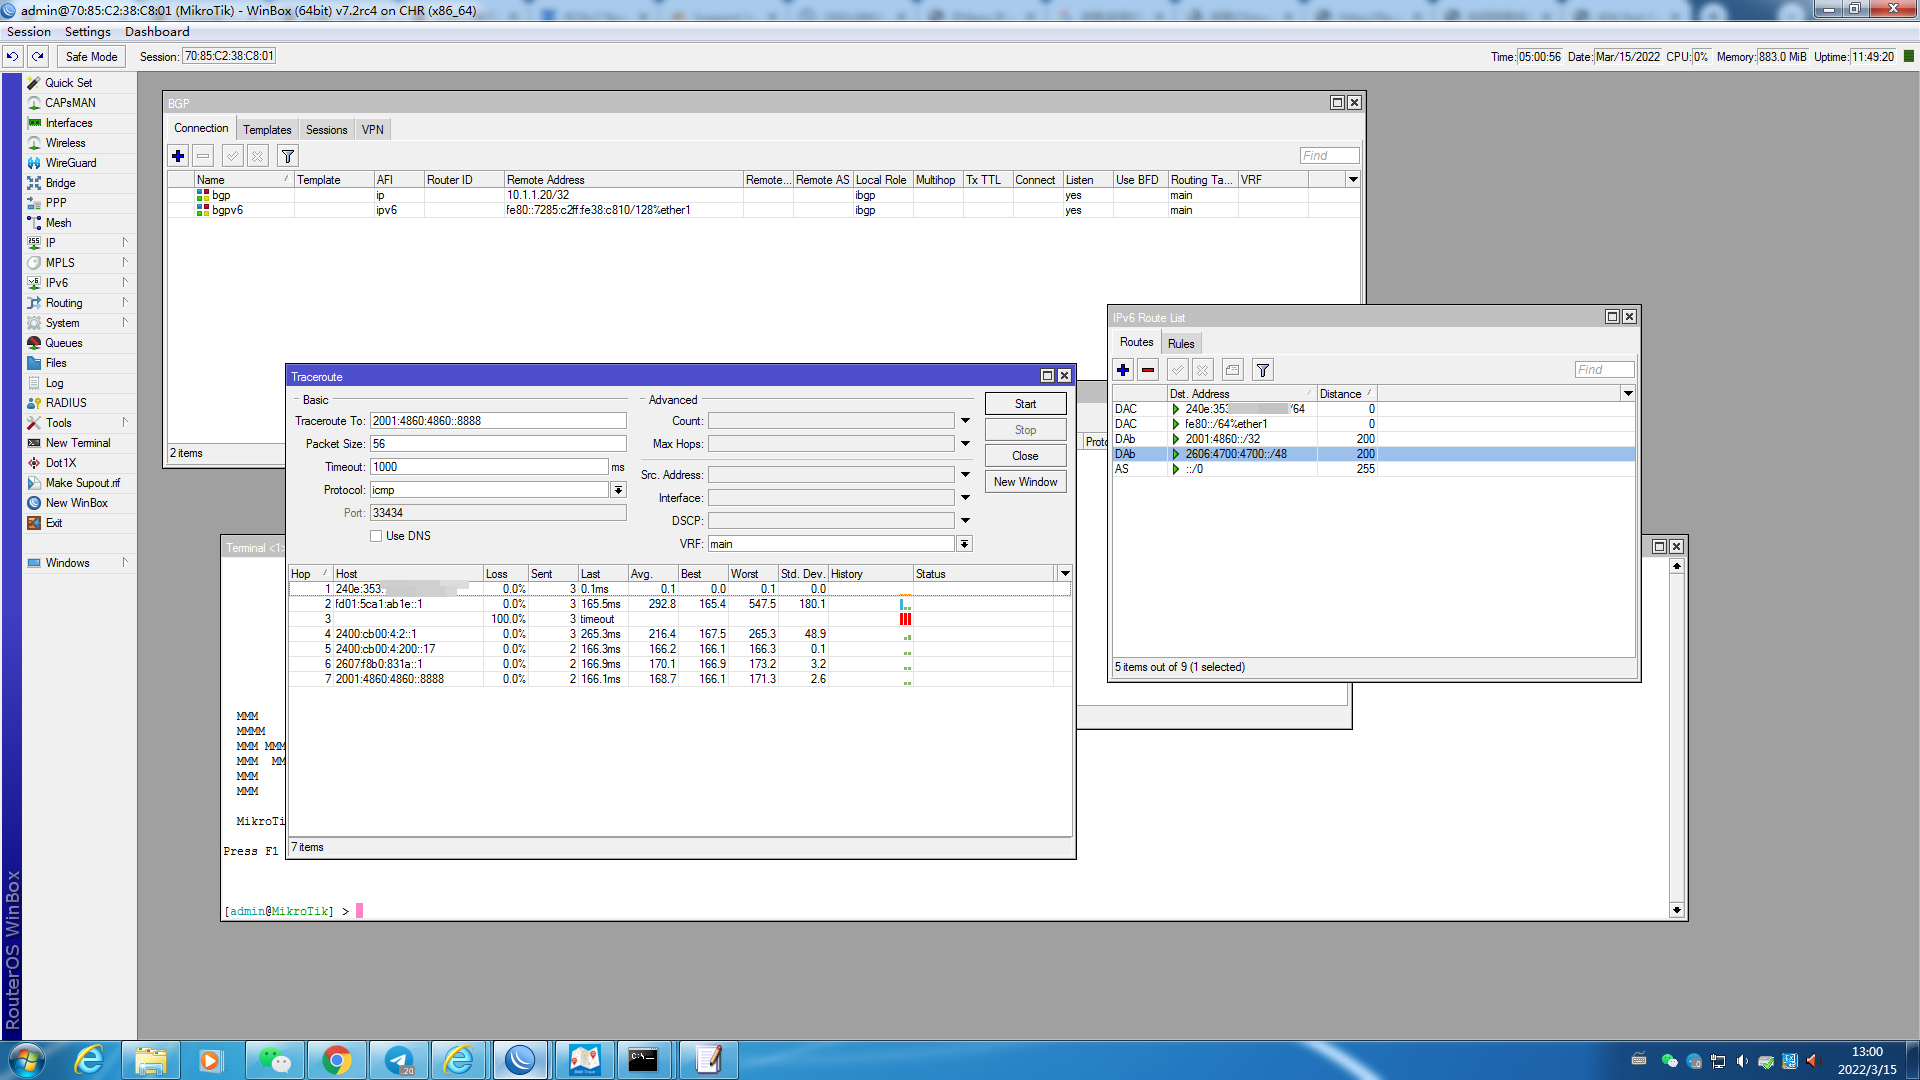1920x1080 pixels.
Task: Open Protocol dropdown in Traceroute
Action: pyautogui.click(x=618, y=490)
